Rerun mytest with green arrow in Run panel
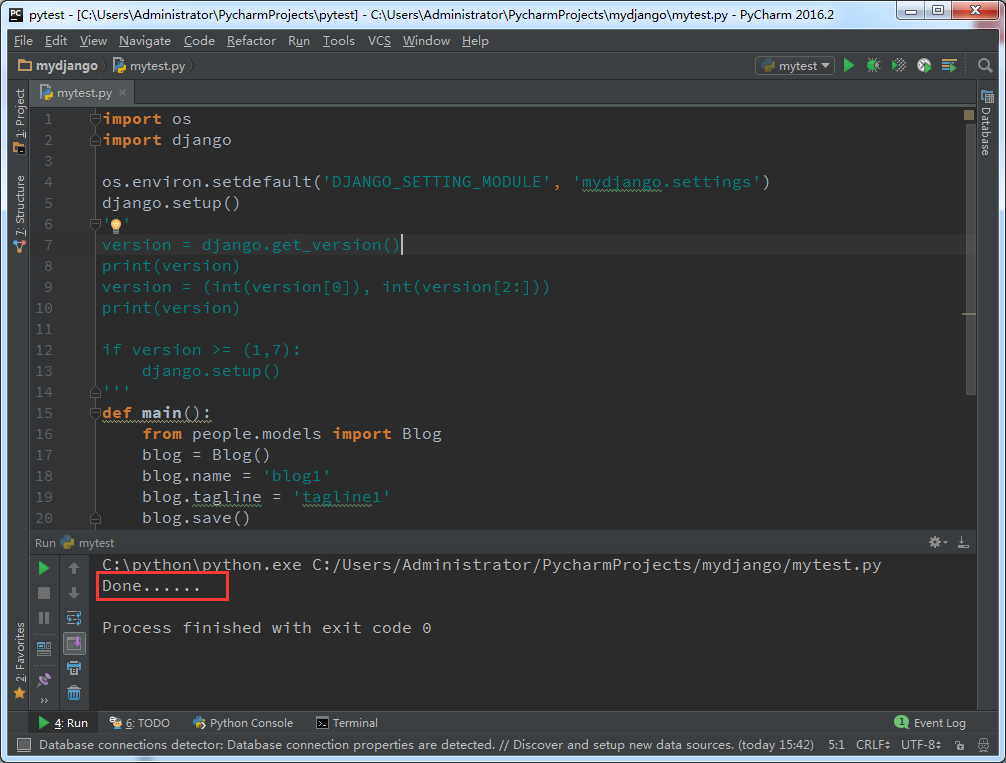Screen dimensions: 1006x763 (x=44, y=568)
